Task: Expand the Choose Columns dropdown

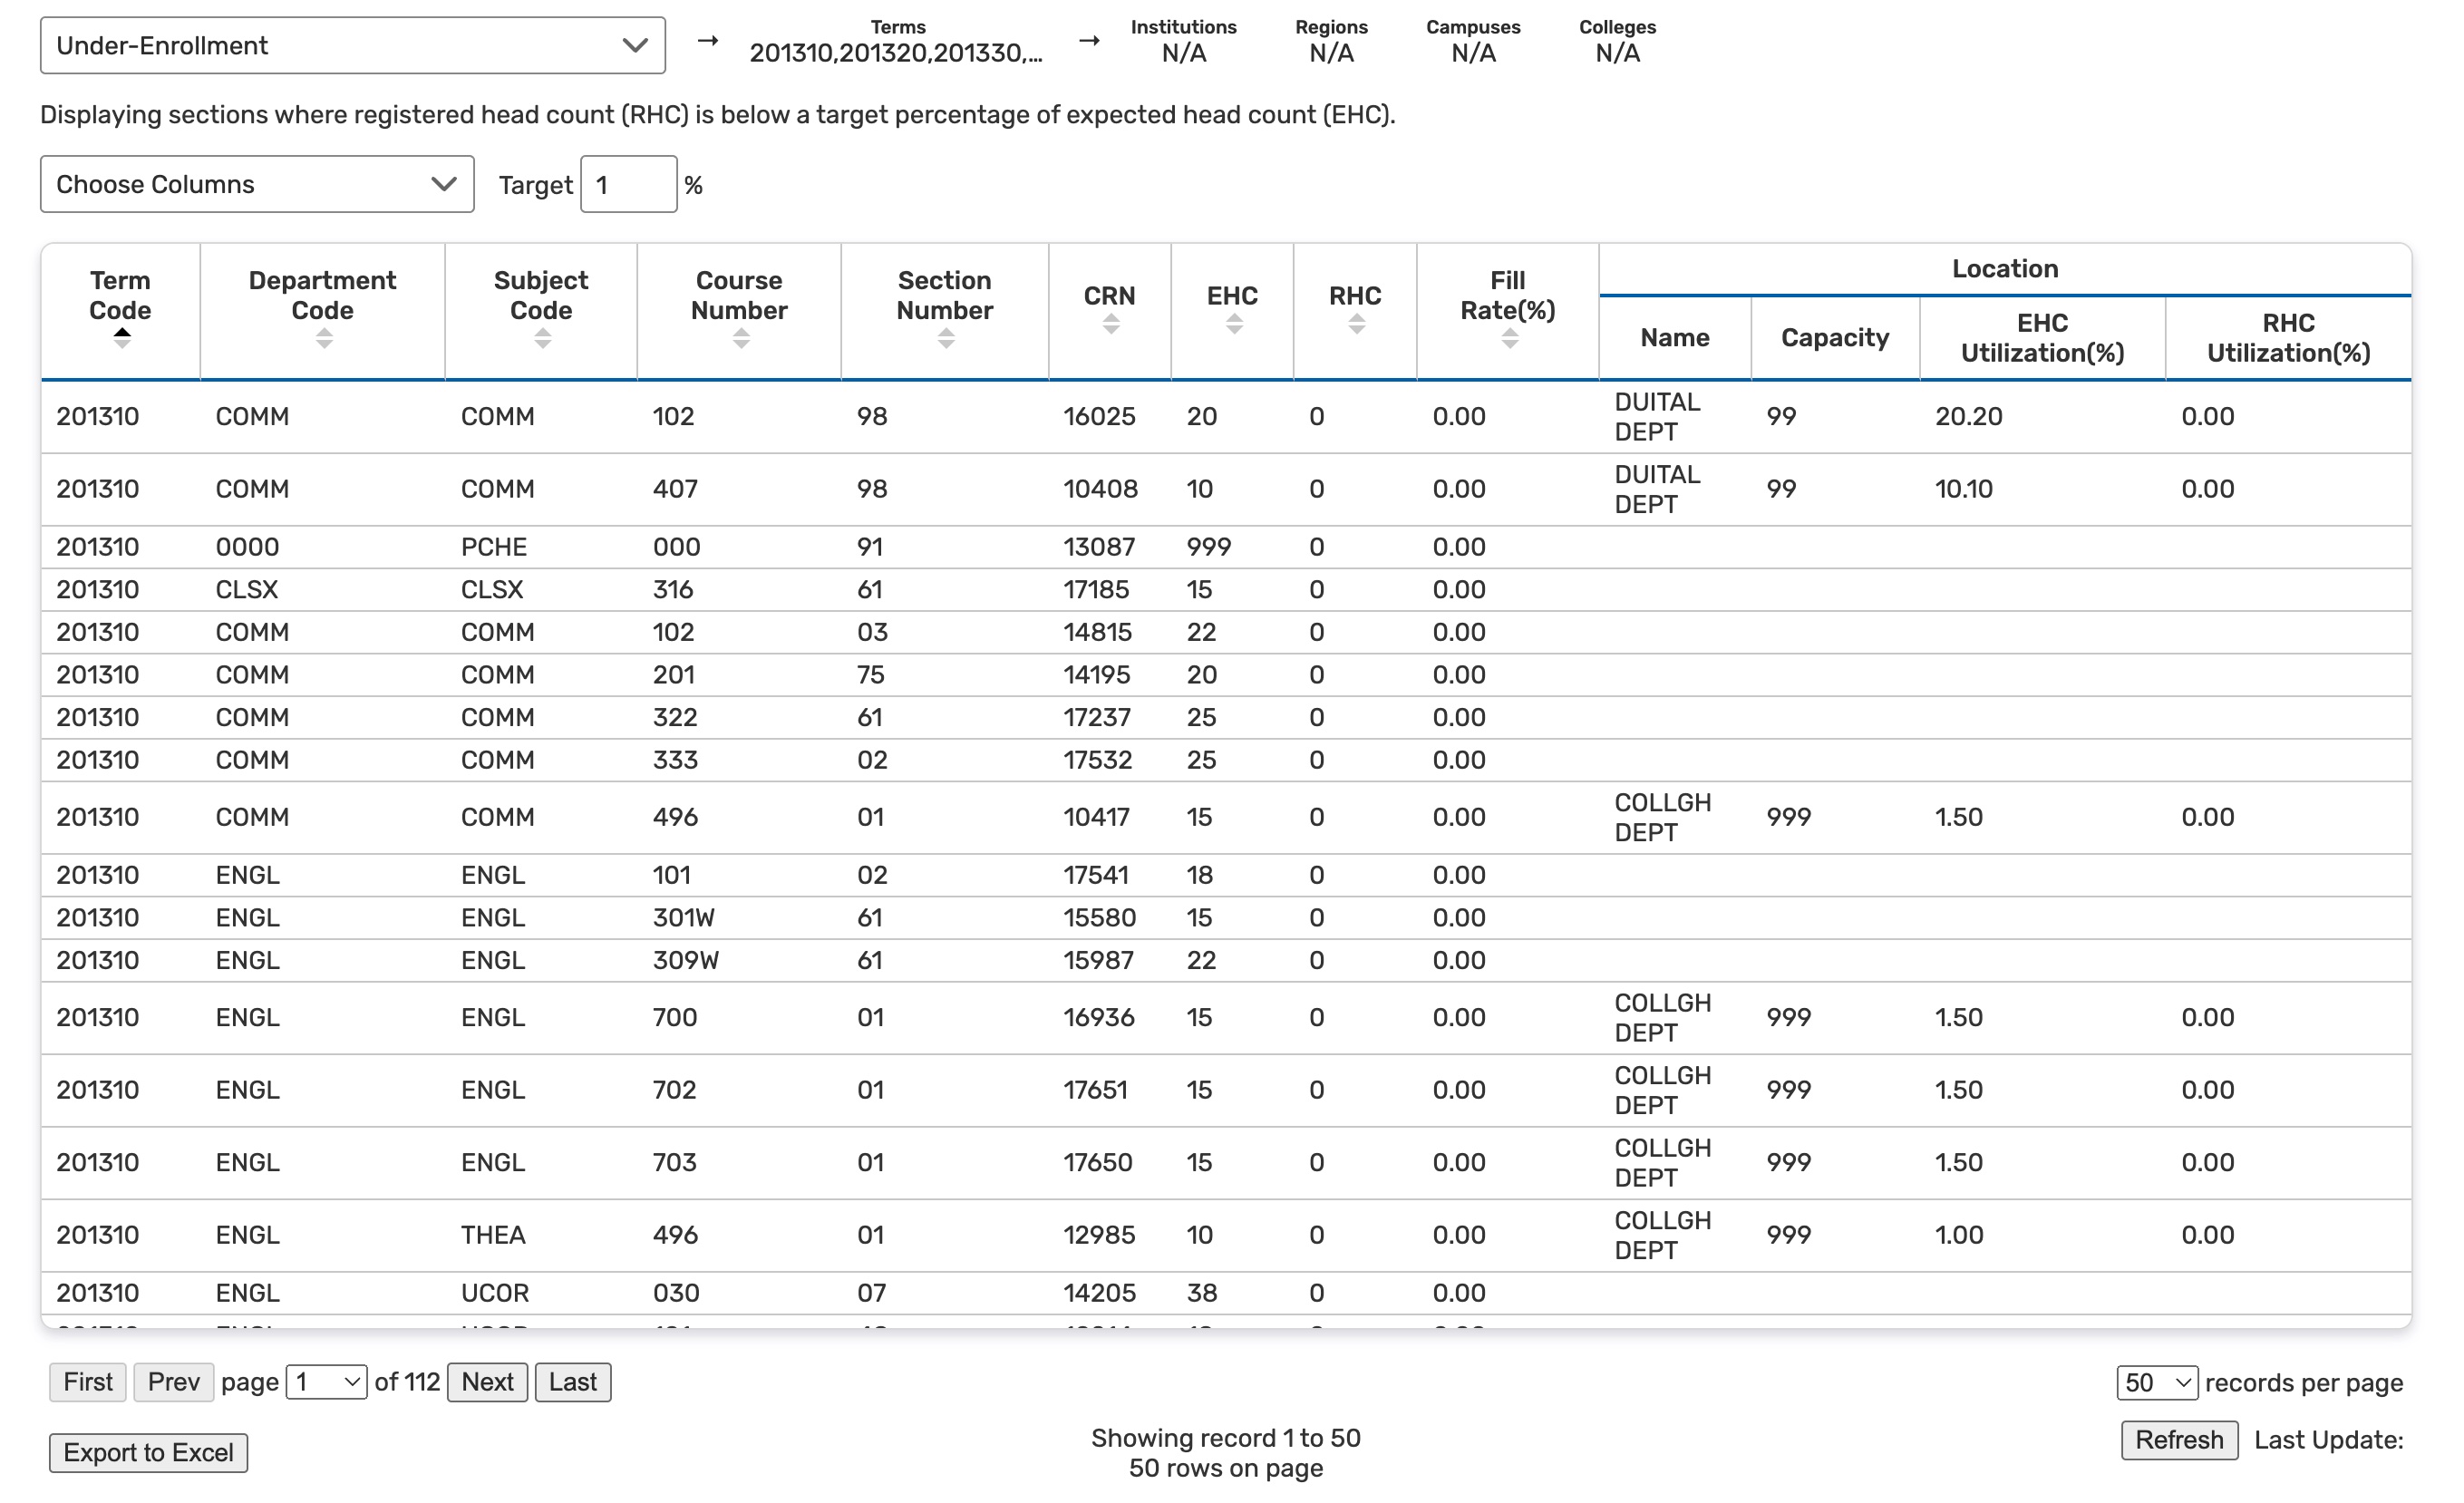Action: (257, 185)
